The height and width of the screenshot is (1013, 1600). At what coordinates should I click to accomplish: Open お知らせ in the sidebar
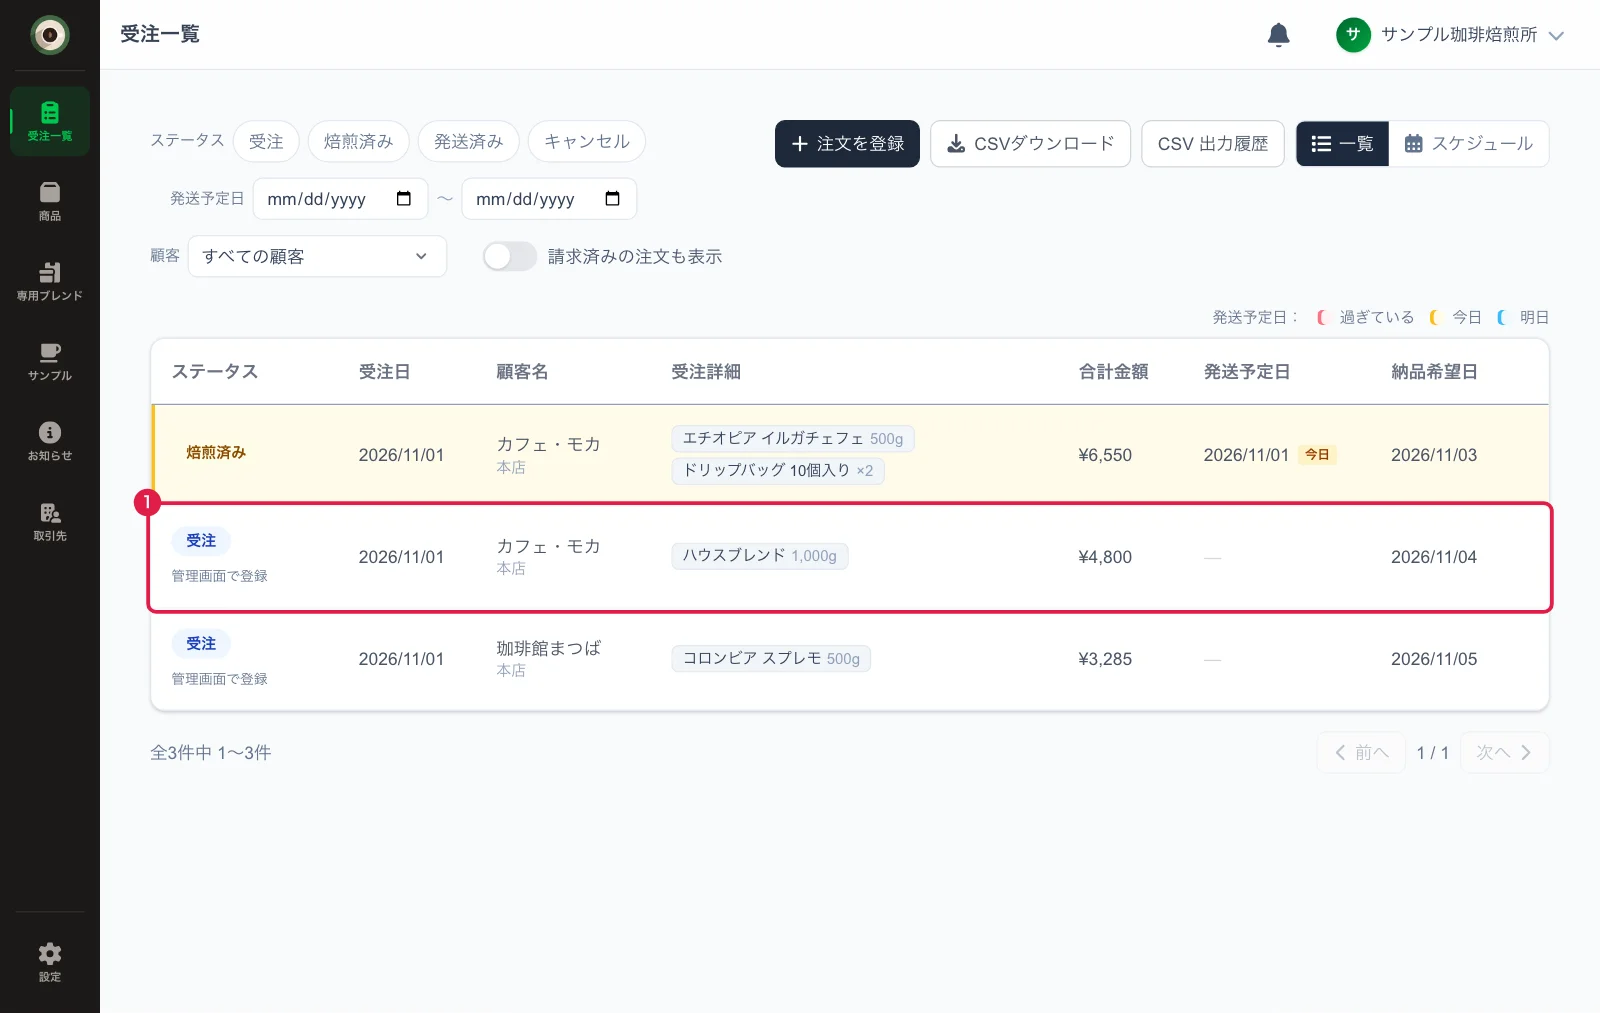tap(50, 441)
